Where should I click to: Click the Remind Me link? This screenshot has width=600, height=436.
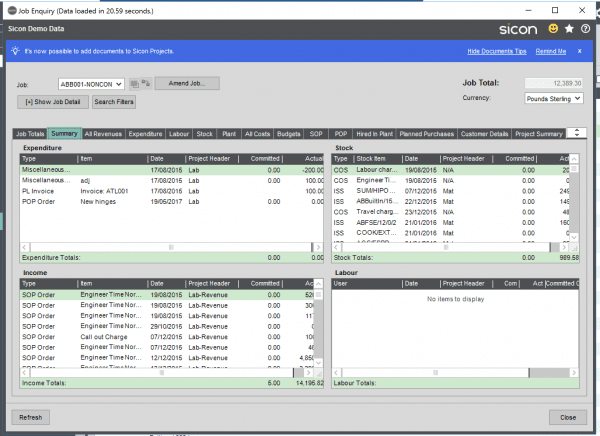(x=551, y=51)
